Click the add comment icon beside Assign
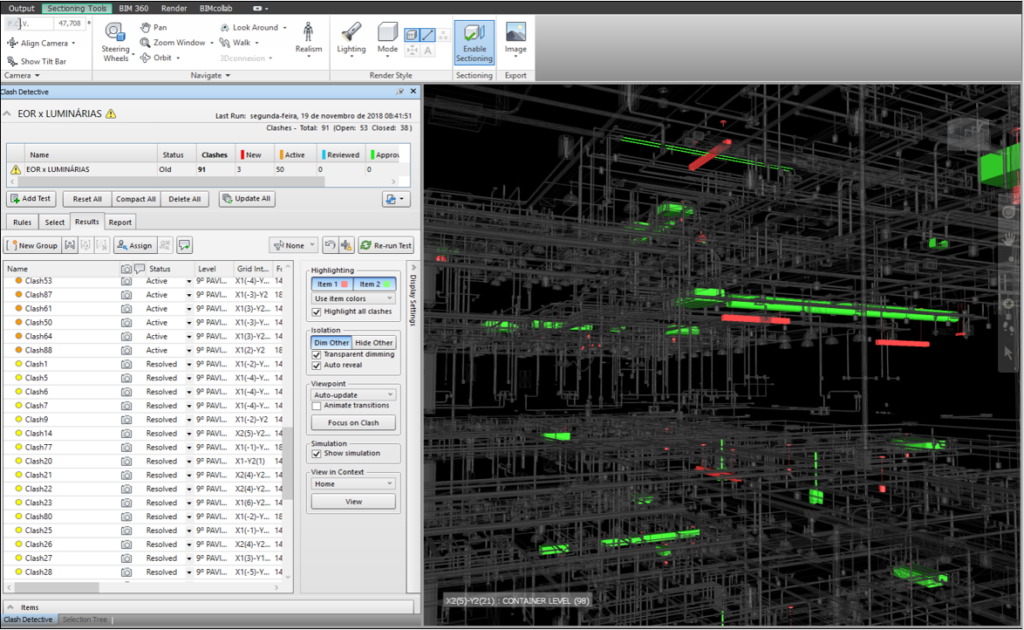1024x630 pixels. click(185, 245)
